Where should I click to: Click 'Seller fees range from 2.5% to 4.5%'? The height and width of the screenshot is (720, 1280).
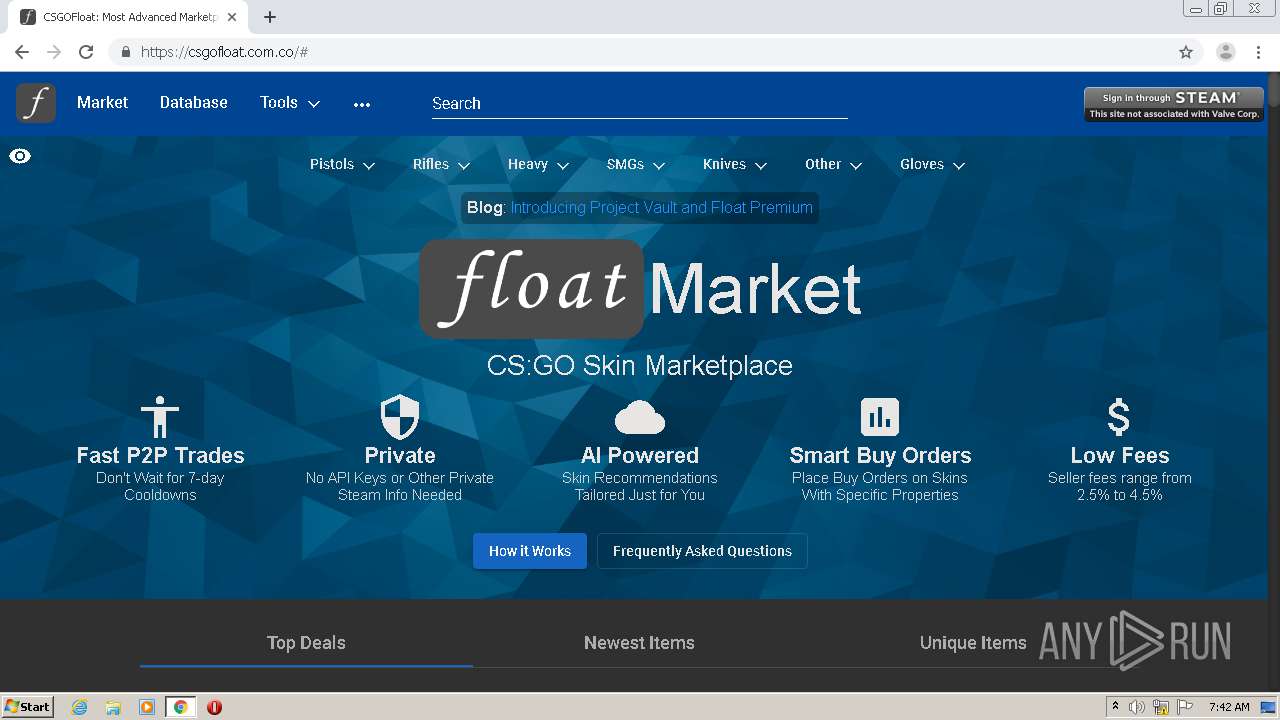[1120, 486]
